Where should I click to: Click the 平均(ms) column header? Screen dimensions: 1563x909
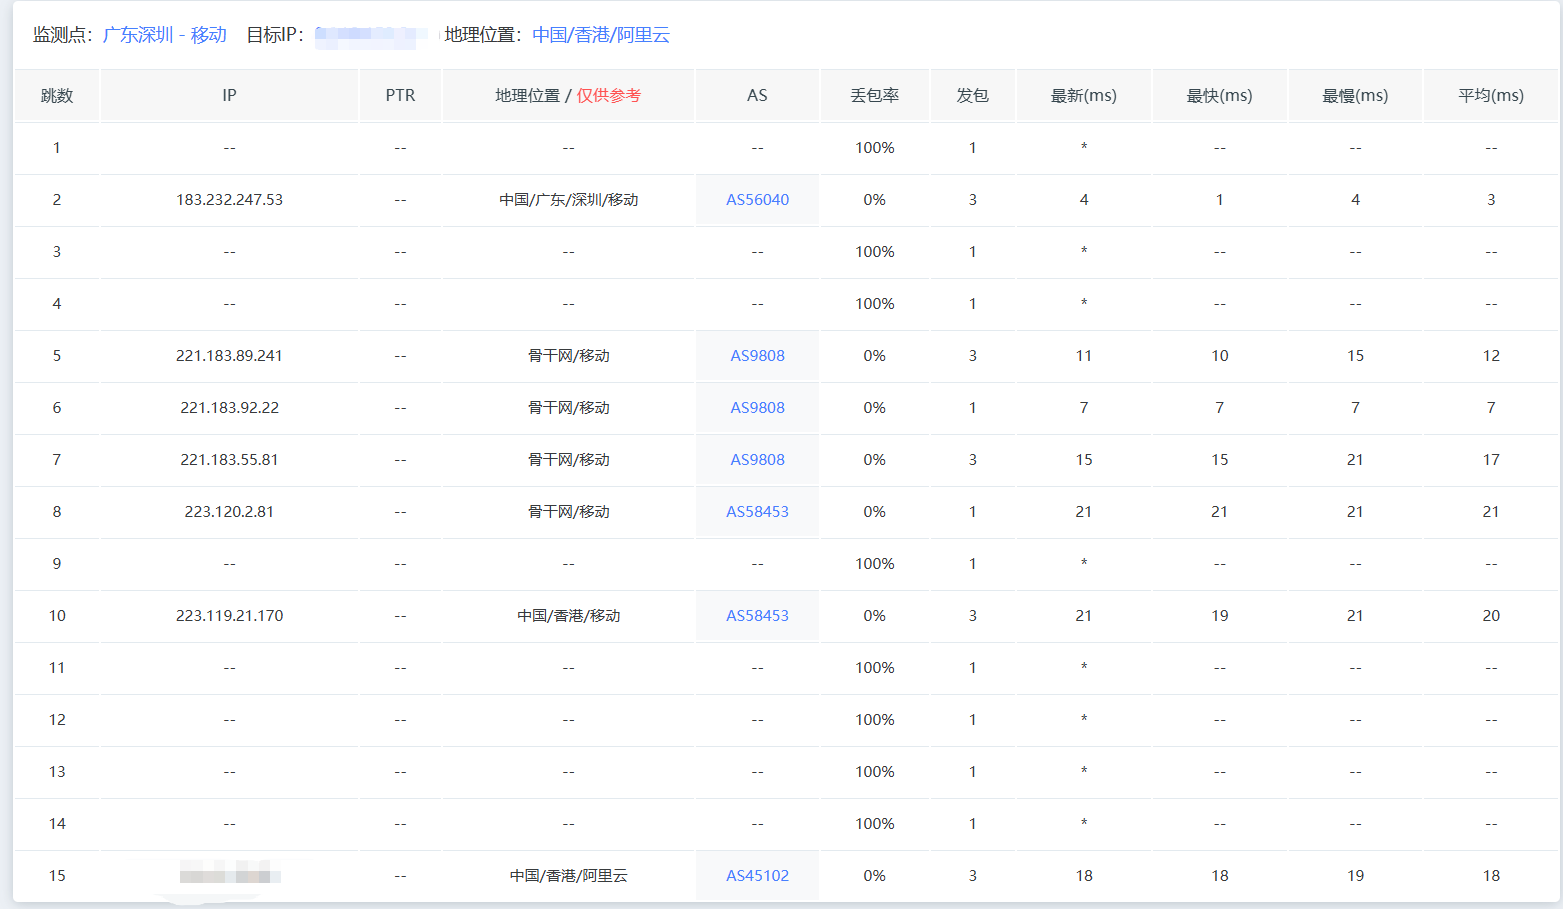(x=1490, y=96)
